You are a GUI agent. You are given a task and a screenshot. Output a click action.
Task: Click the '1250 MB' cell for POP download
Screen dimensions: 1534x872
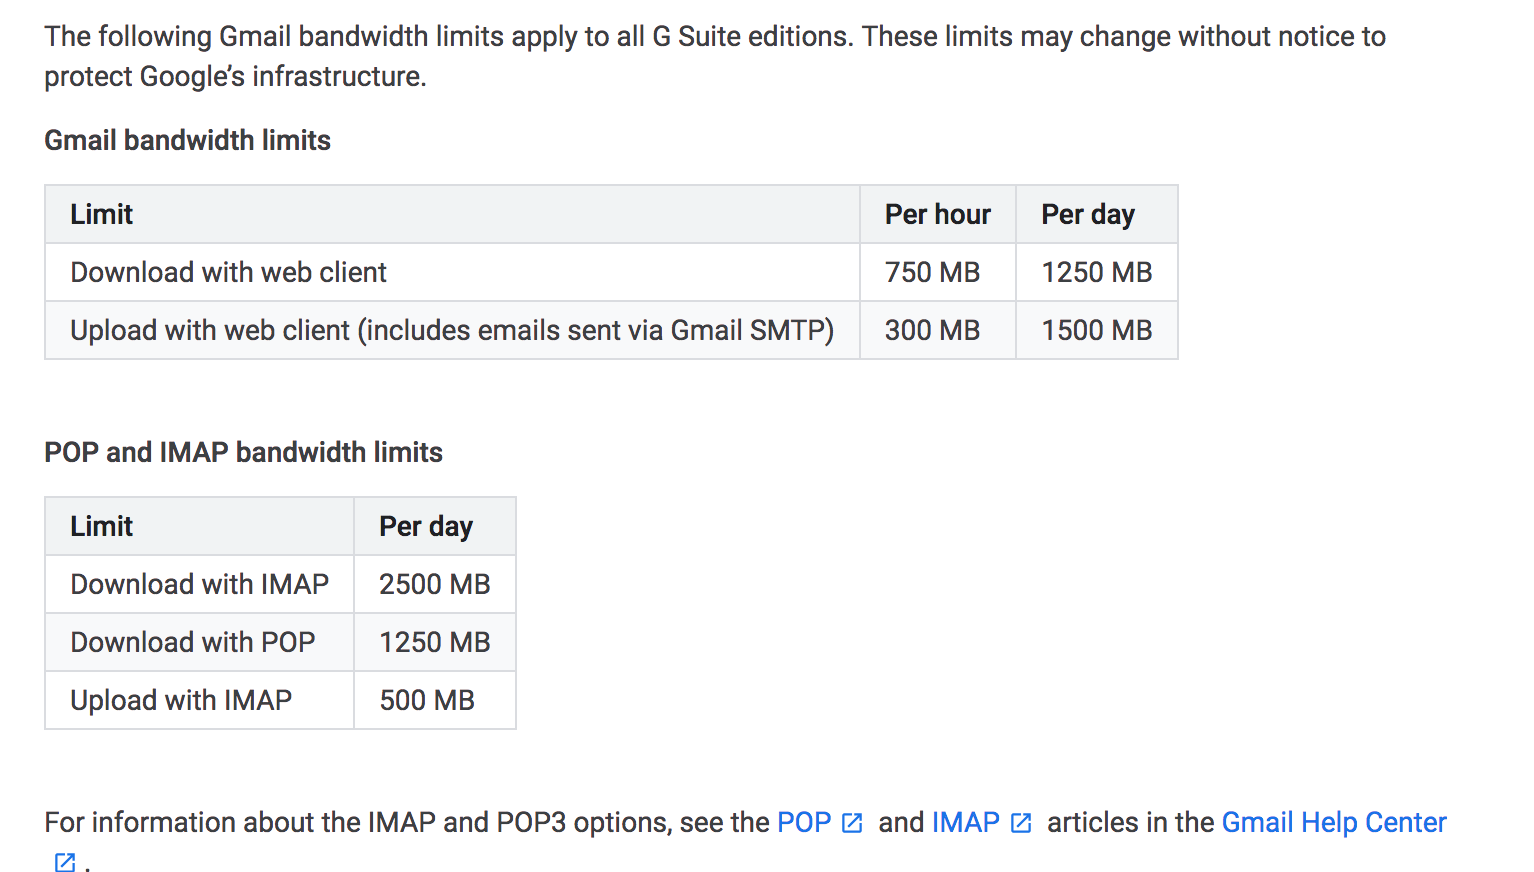[435, 642]
